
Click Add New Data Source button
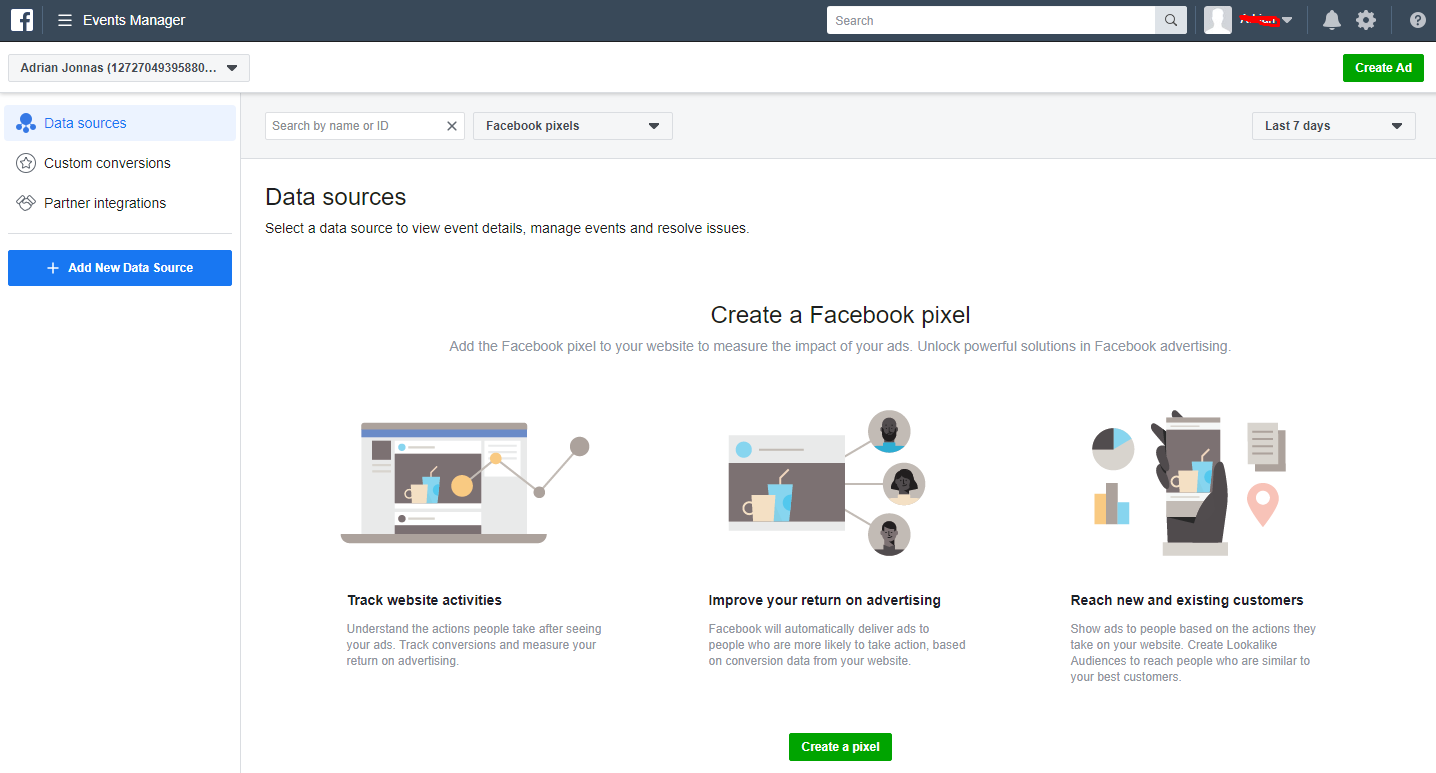click(120, 268)
